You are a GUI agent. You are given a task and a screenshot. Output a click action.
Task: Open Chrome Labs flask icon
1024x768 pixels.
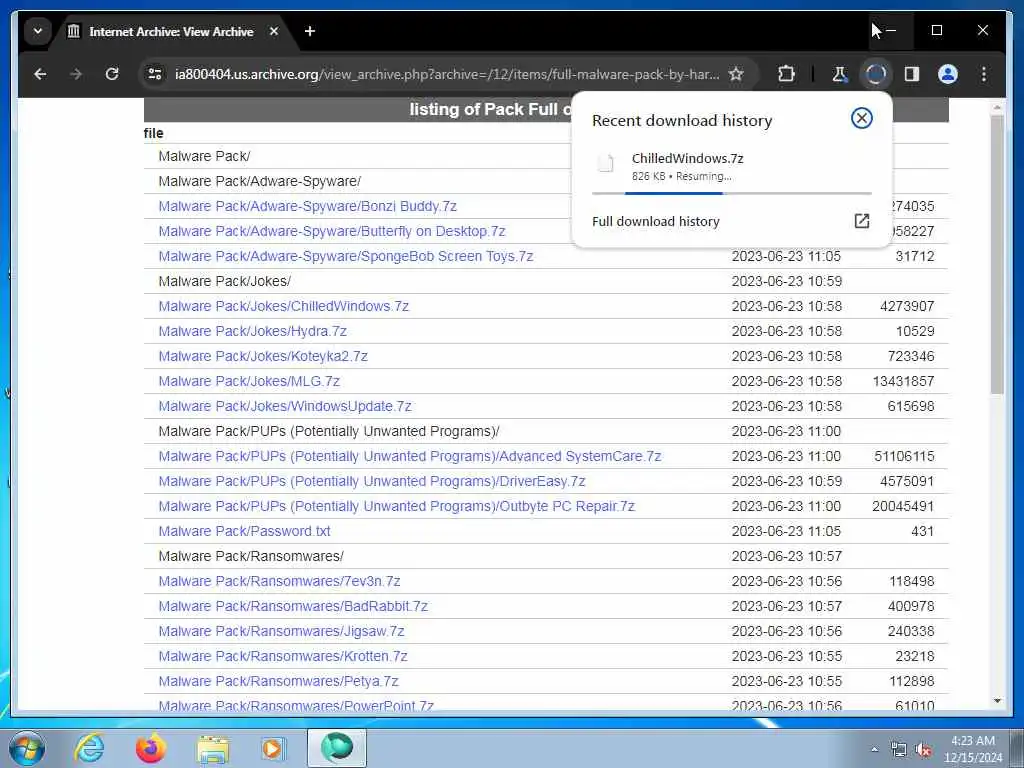(x=840, y=74)
